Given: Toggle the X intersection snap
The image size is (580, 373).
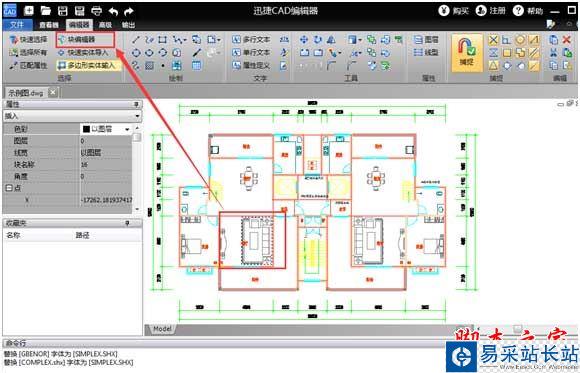Looking at the screenshot, I should click(493, 40).
